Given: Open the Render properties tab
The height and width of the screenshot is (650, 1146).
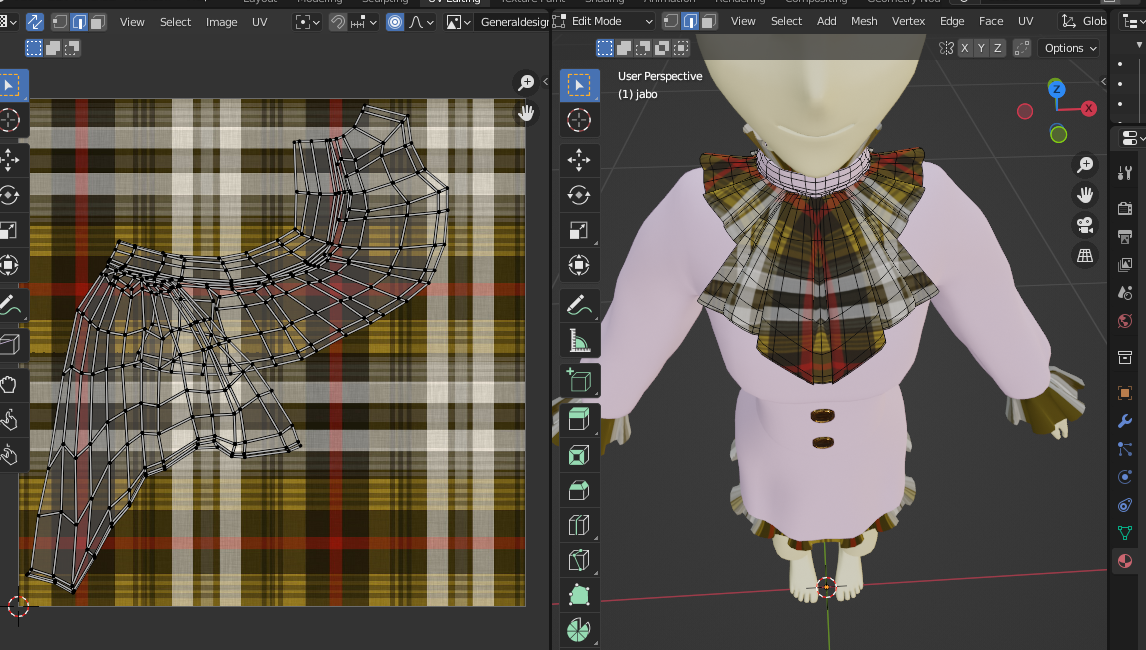Looking at the screenshot, I should pos(1126,208).
